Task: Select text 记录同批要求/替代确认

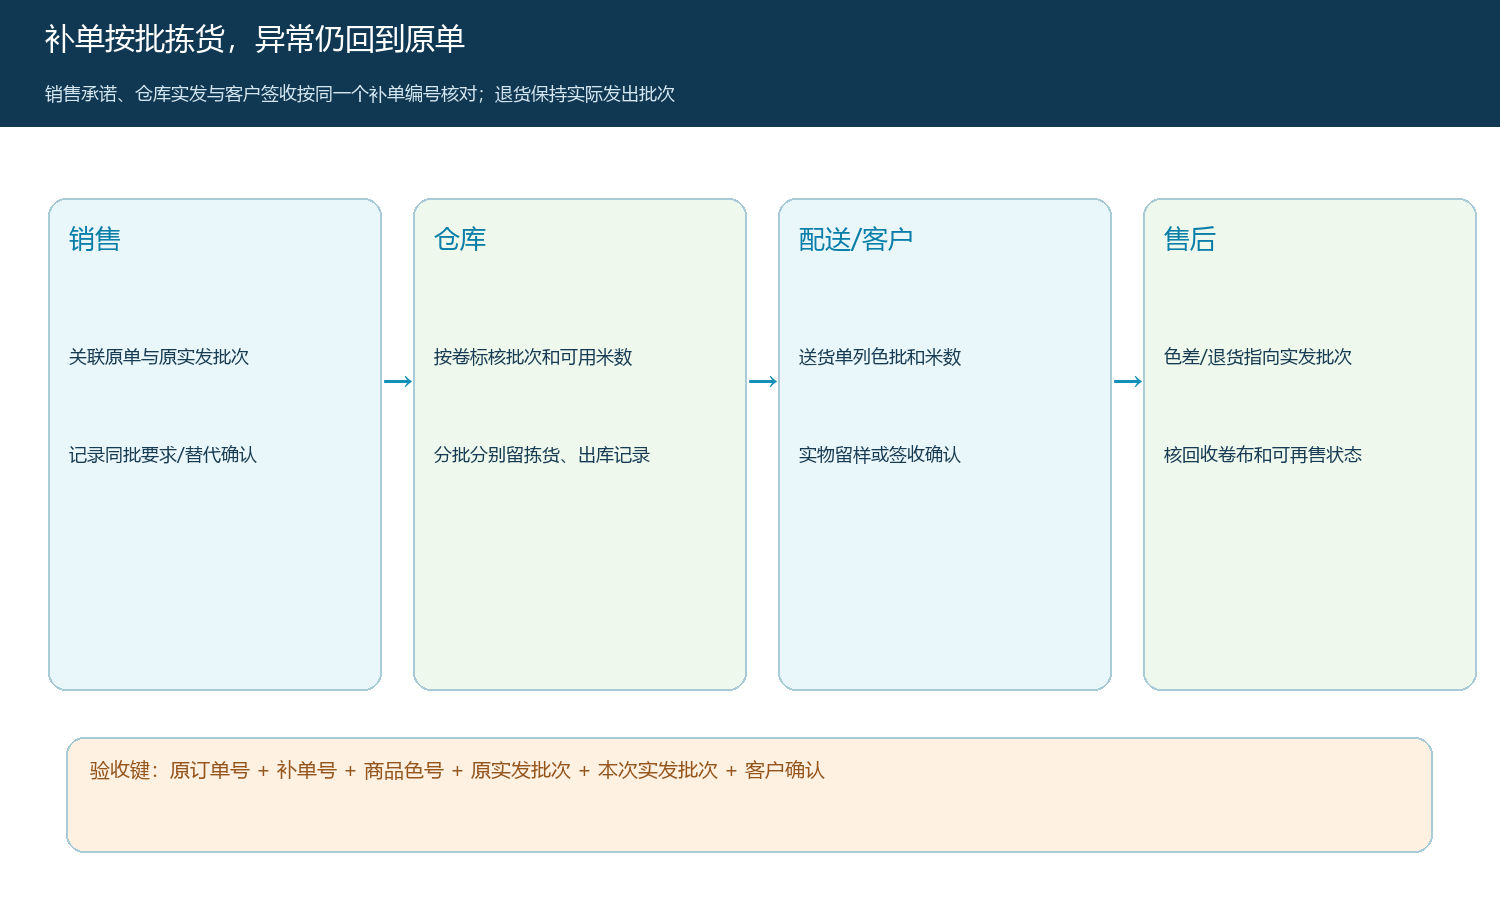Action: (x=163, y=455)
